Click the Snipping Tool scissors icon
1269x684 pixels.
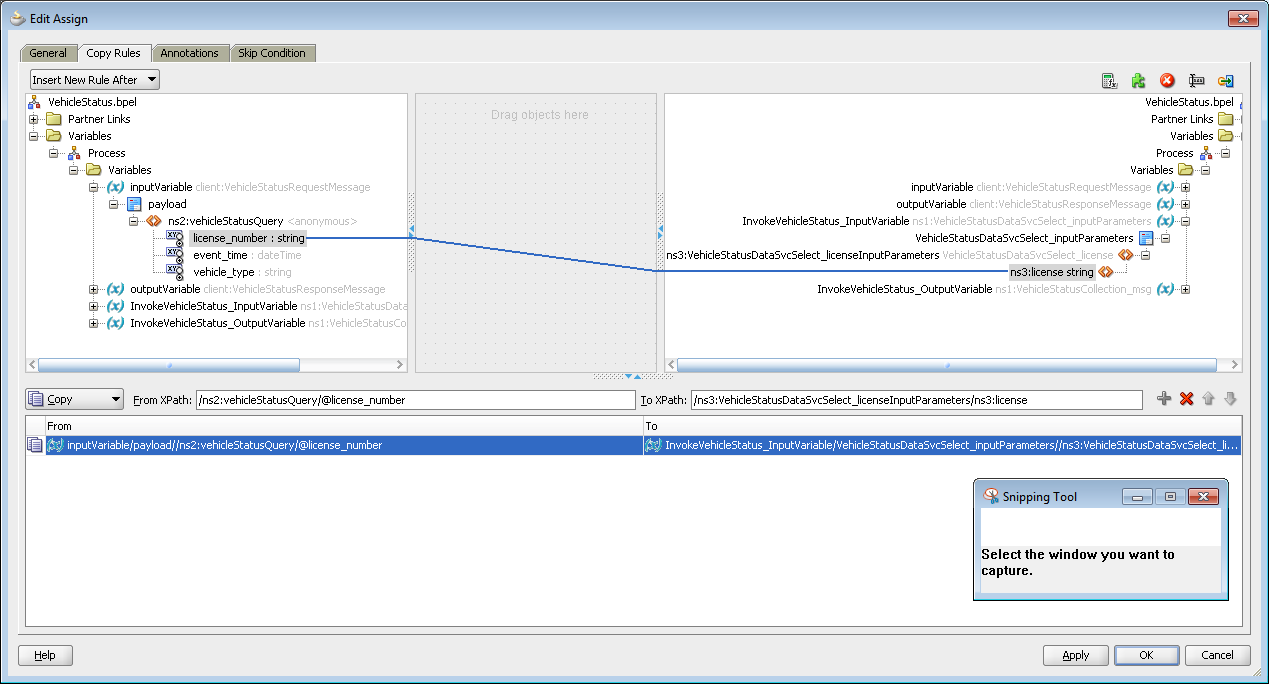[x=992, y=496]
